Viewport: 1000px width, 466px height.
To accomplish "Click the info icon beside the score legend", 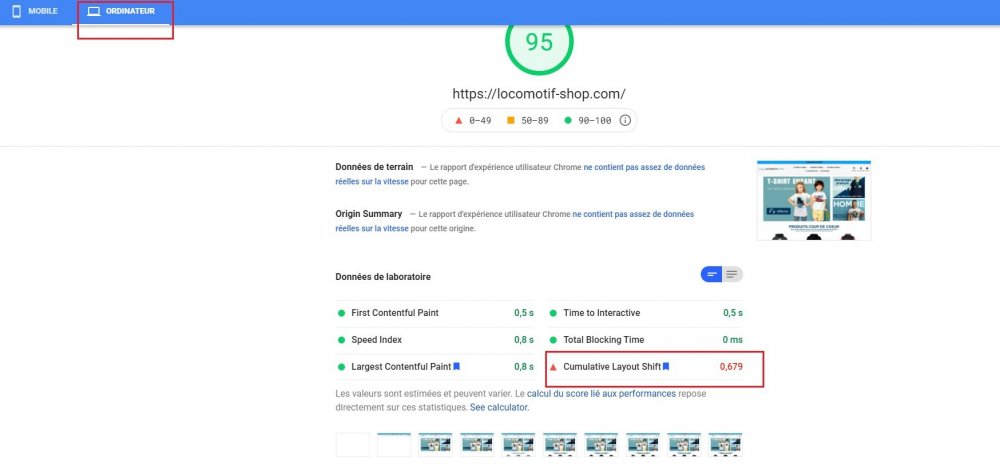I will 625,120.
